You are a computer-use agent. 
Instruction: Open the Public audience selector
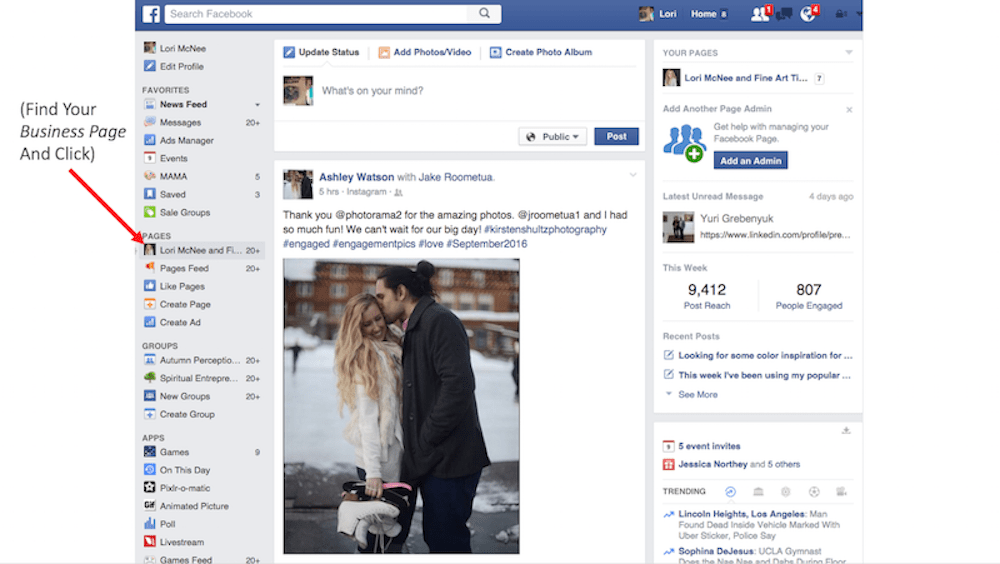tap(552, 137)
